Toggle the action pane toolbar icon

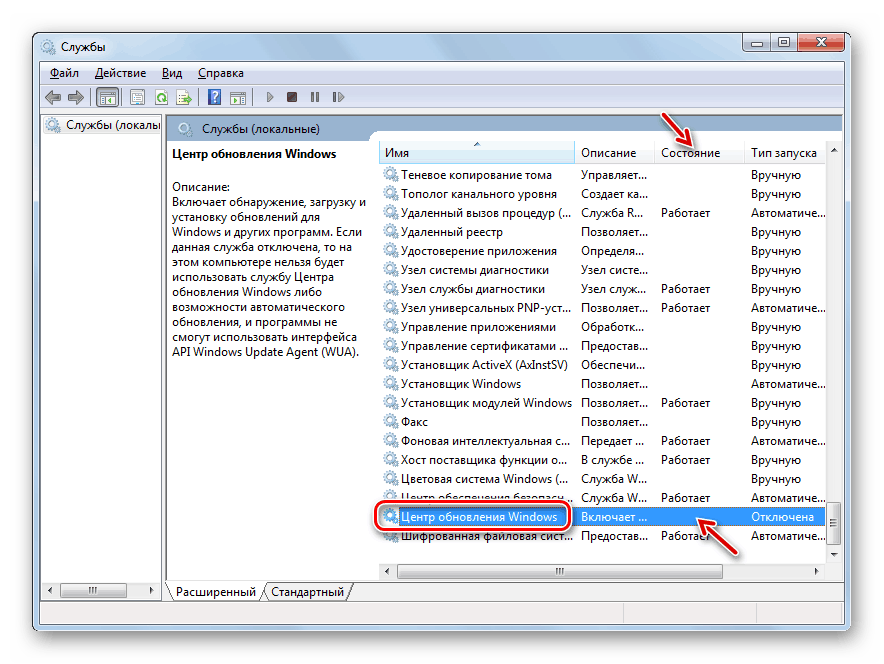click(x=238, y=98)
